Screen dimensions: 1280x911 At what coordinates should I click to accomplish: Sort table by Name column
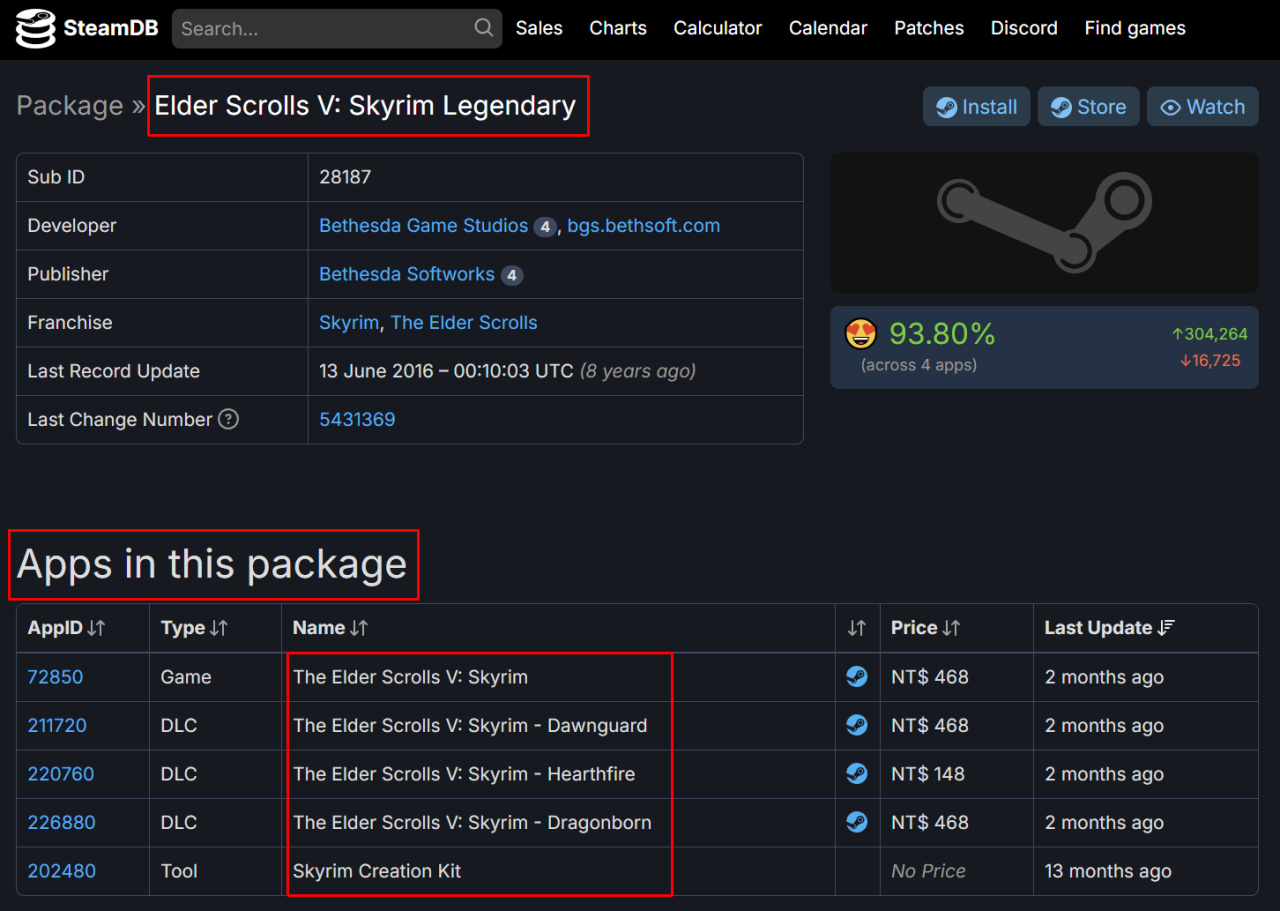coord(330,628)
